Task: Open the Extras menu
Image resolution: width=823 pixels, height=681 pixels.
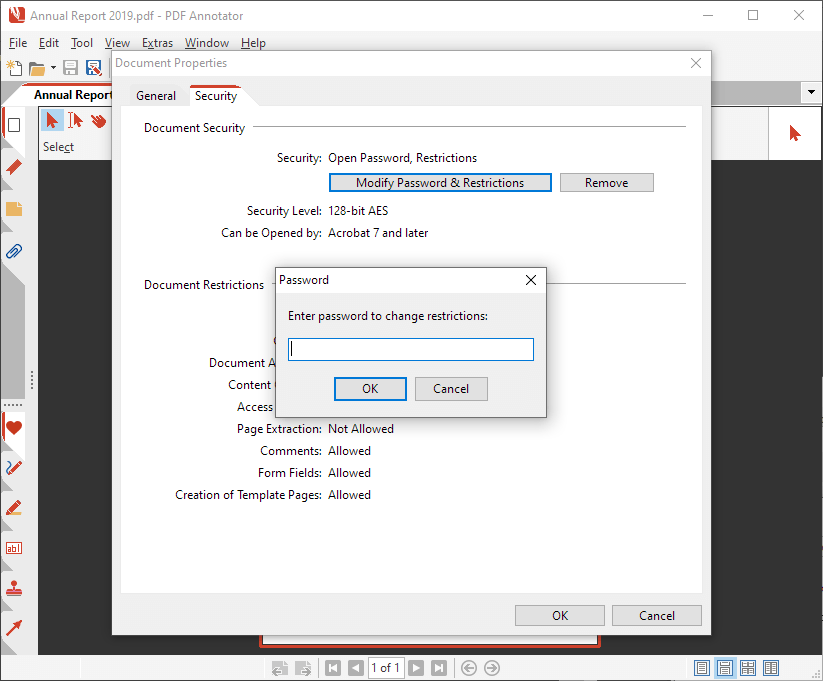Action: (x=157, y=43)
